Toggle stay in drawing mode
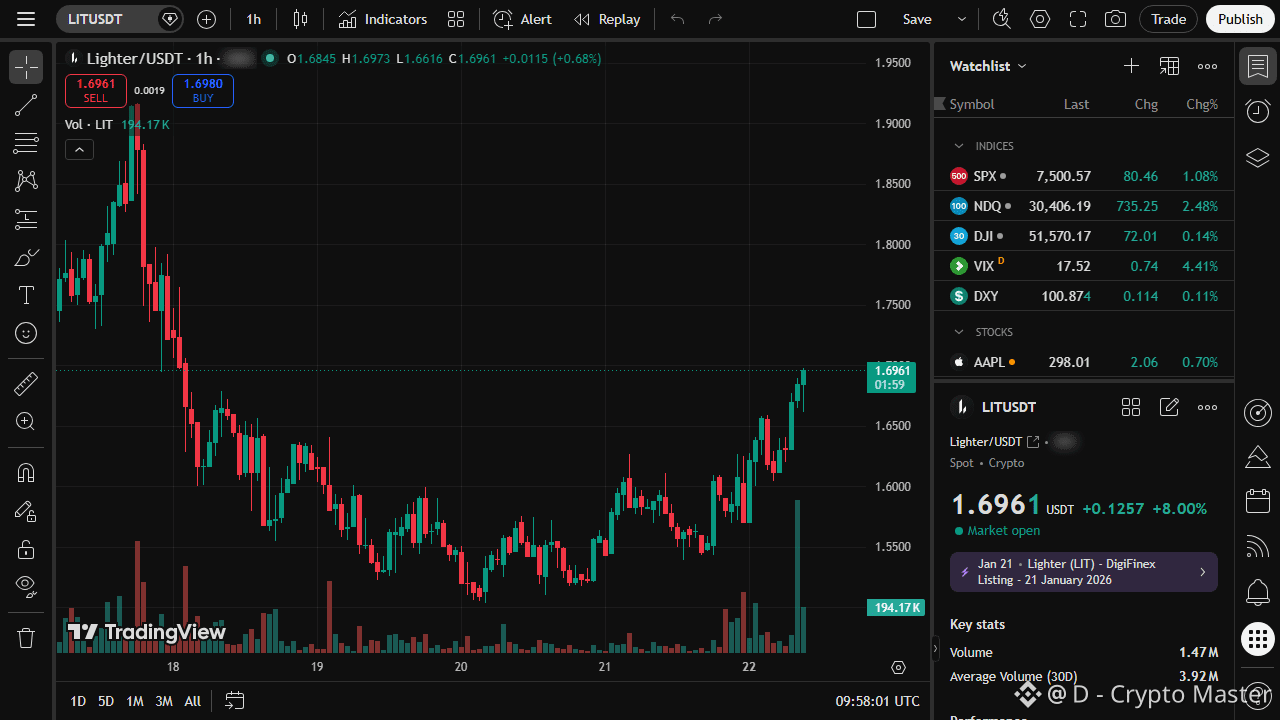 click(26, 510)
